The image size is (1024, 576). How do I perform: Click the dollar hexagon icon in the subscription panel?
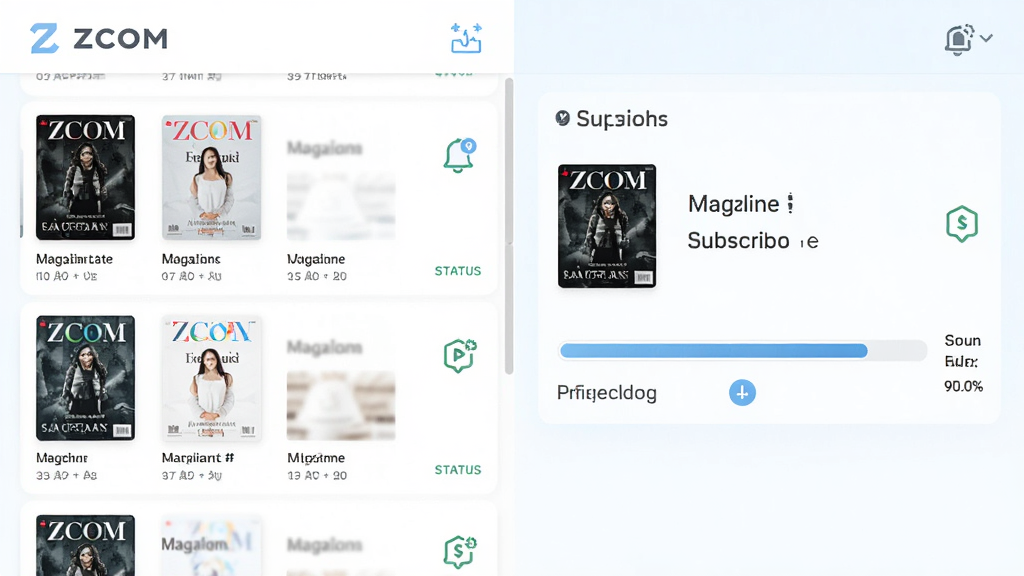(962, 224)
